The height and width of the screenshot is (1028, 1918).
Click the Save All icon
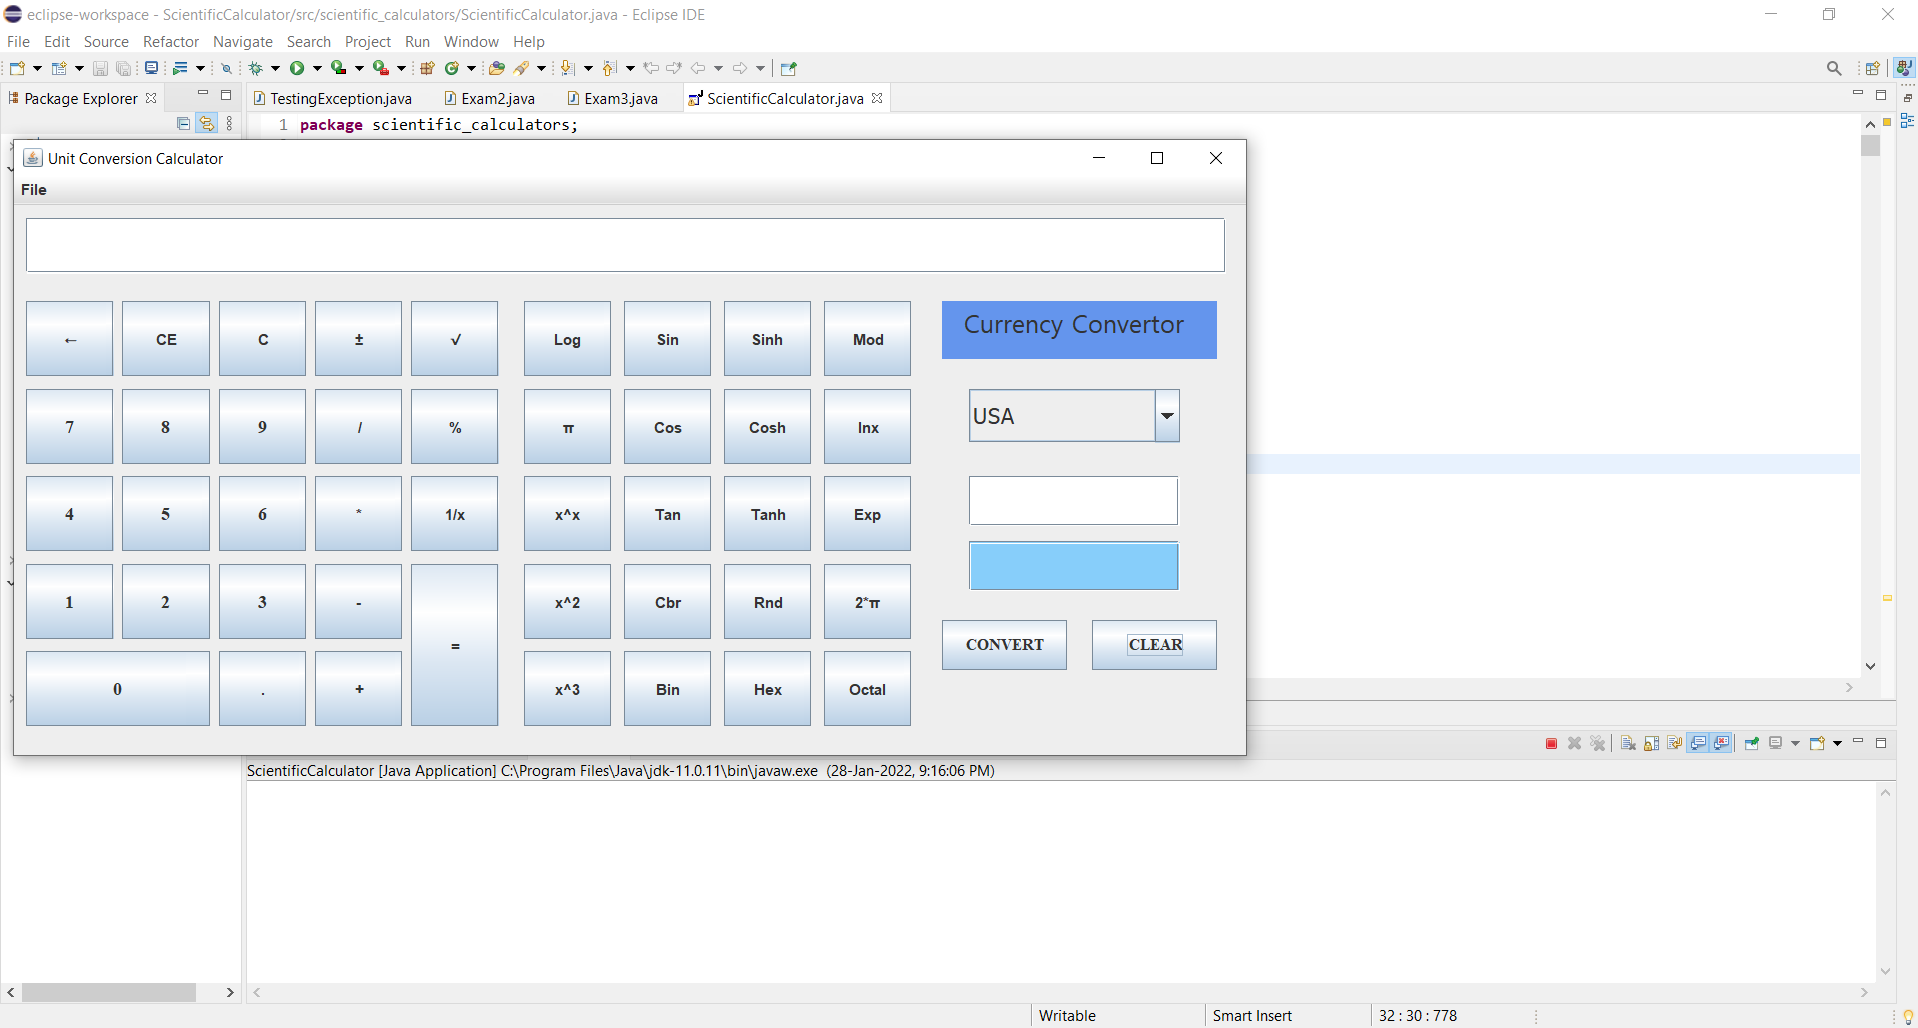tap(124, 67)
